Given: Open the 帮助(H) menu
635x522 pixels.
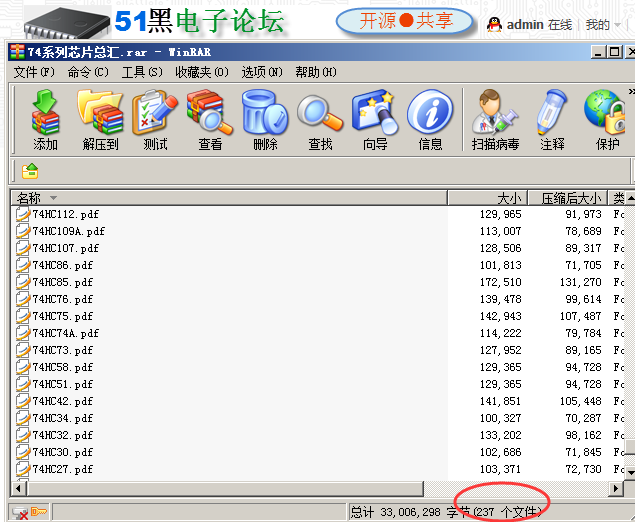Looking at the screenshot, I should pyautogui.click(x=316, y=72).
